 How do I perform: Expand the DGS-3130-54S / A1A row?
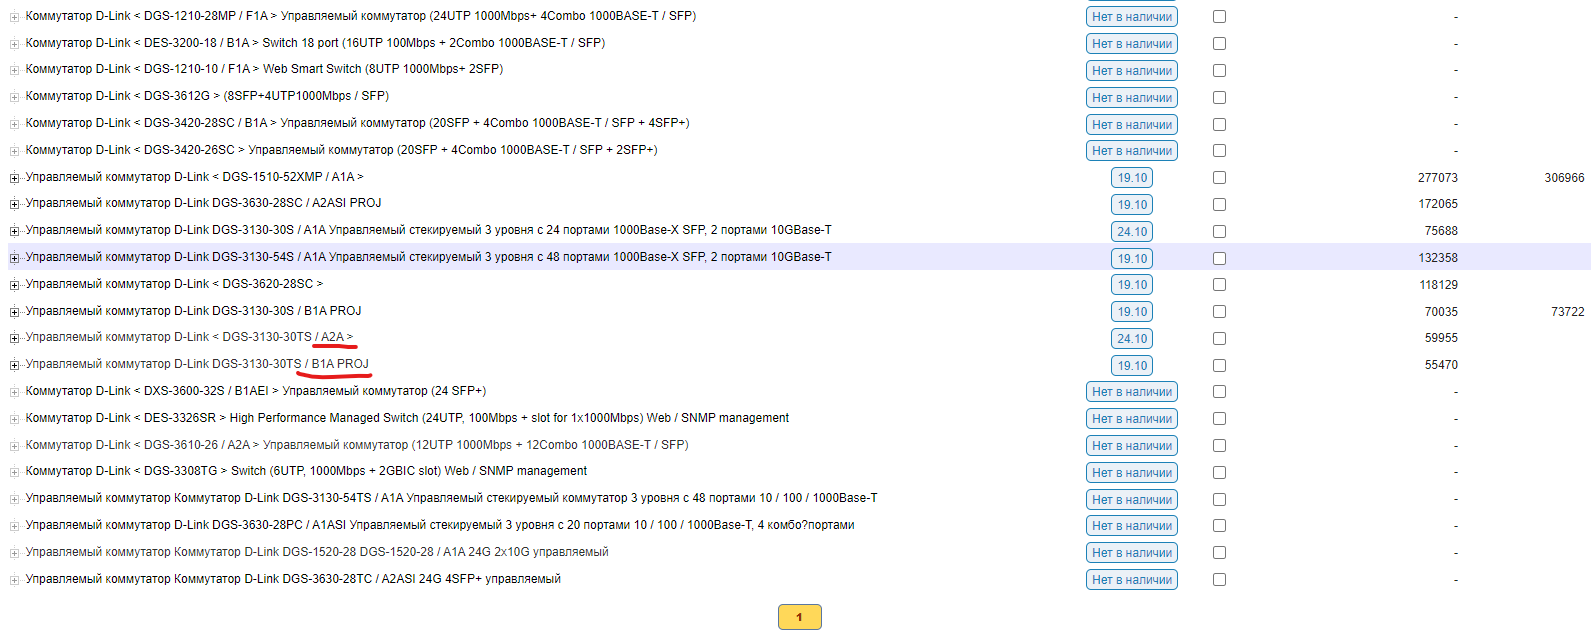click(x=14, y=258)
